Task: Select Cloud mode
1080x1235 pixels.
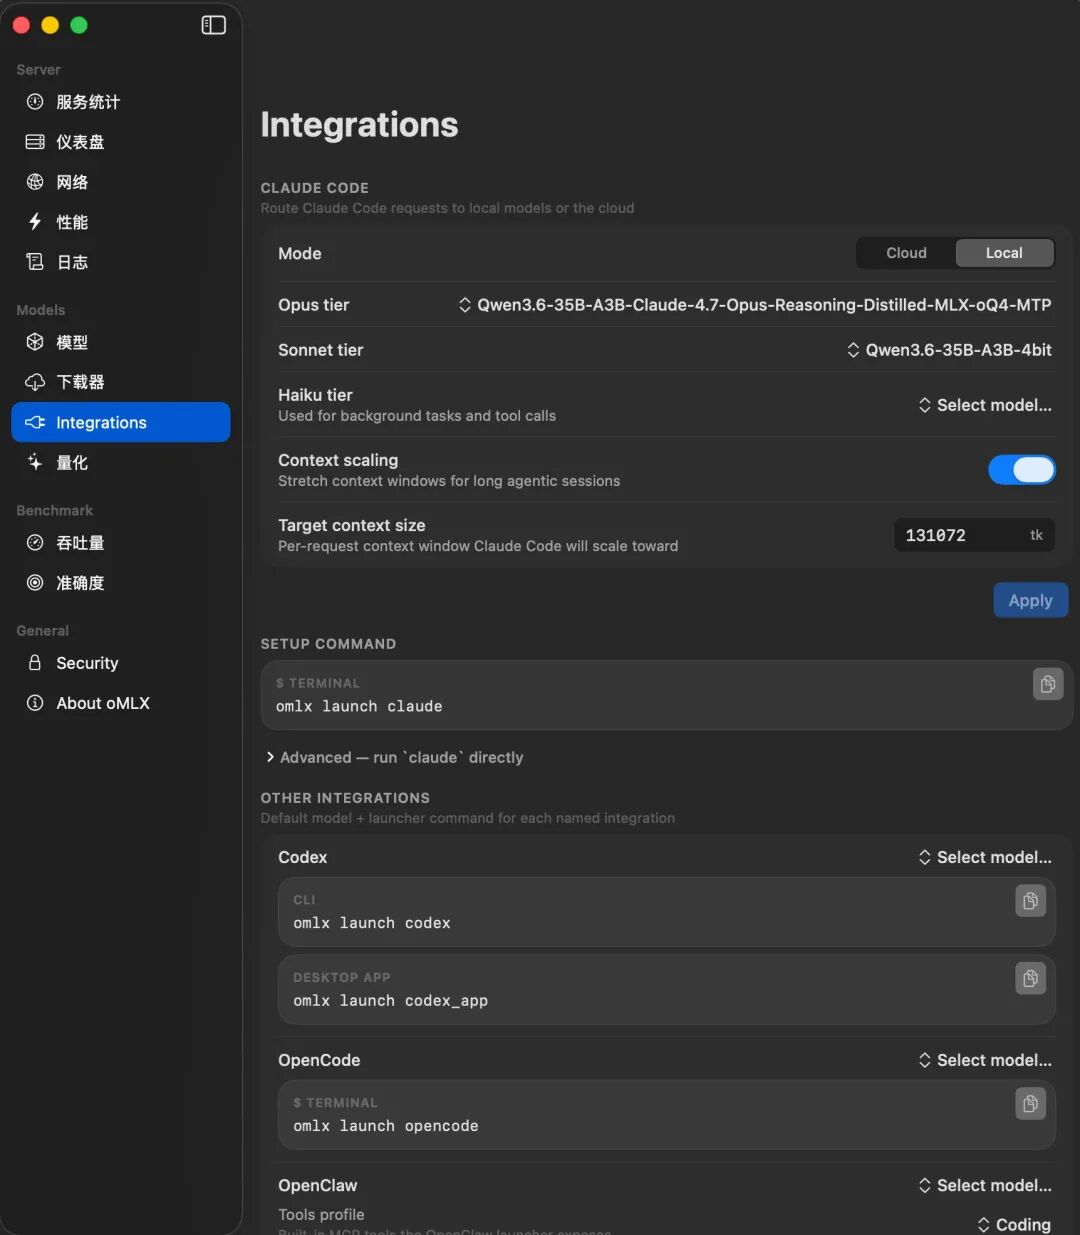Action: pos(906,253)
